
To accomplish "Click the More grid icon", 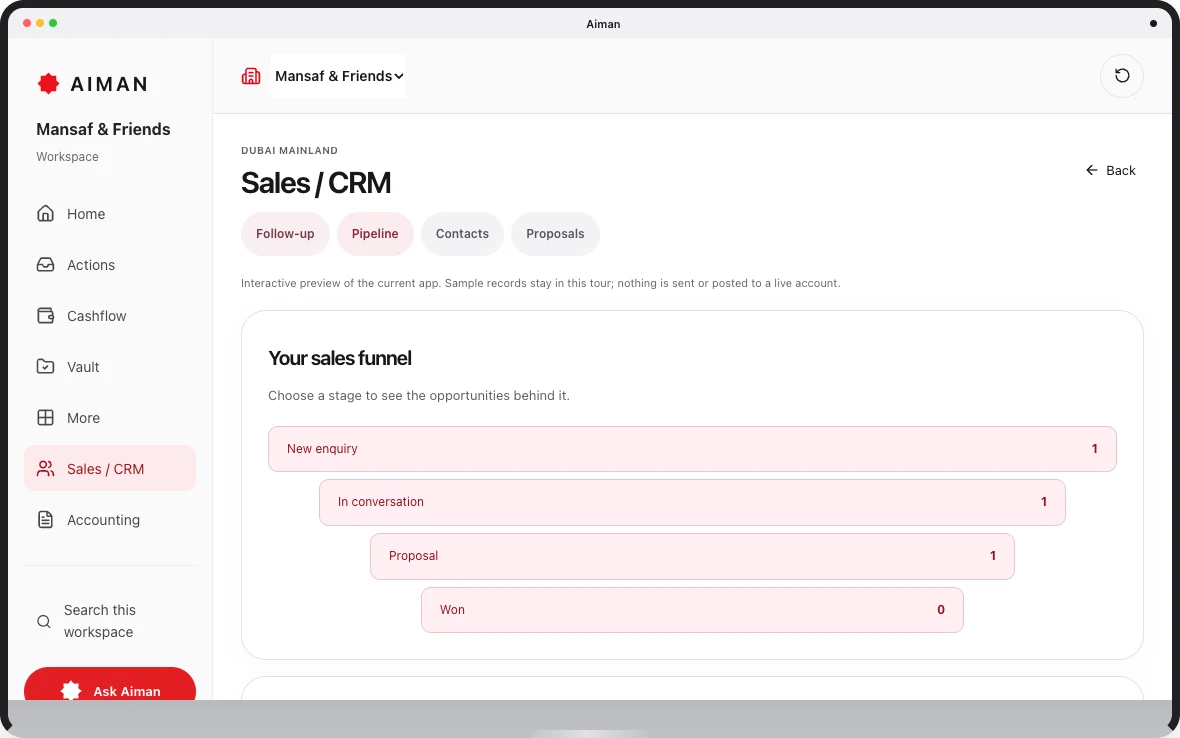I will pyautogui.click(x=45, y=418).
